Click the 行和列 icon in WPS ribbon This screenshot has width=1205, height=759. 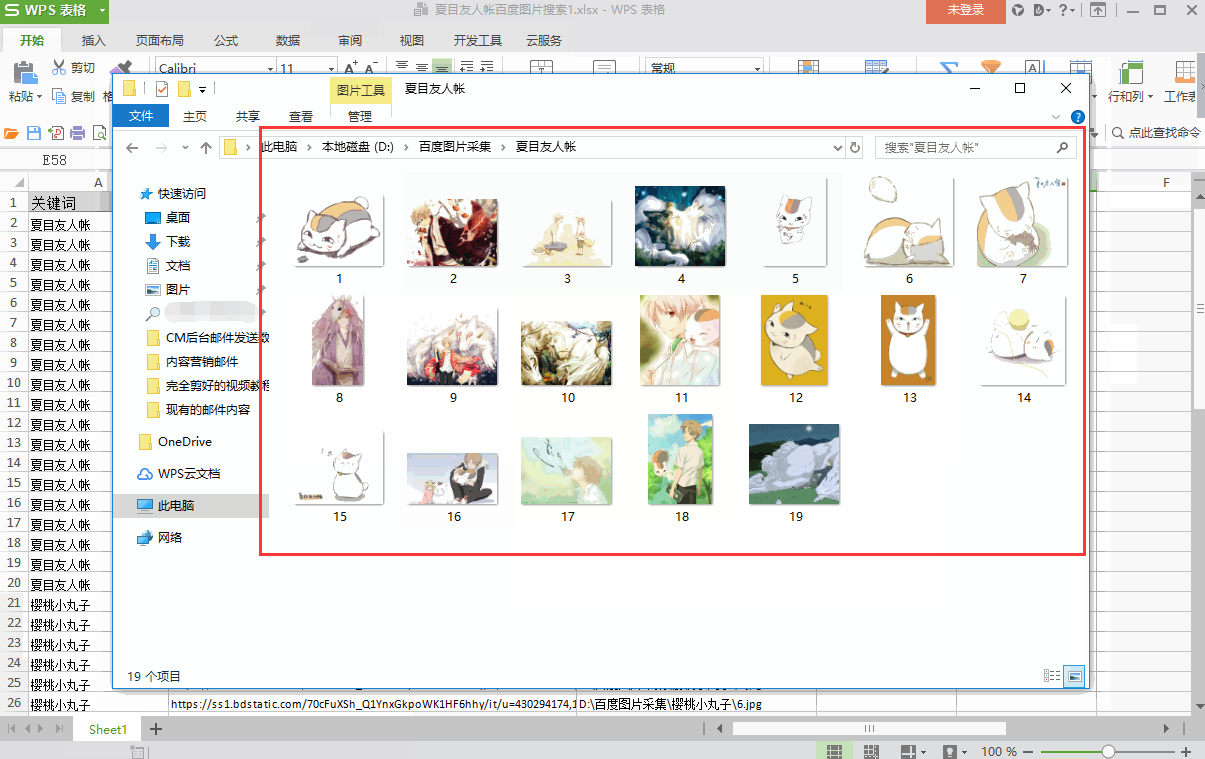click(1131, 71)
